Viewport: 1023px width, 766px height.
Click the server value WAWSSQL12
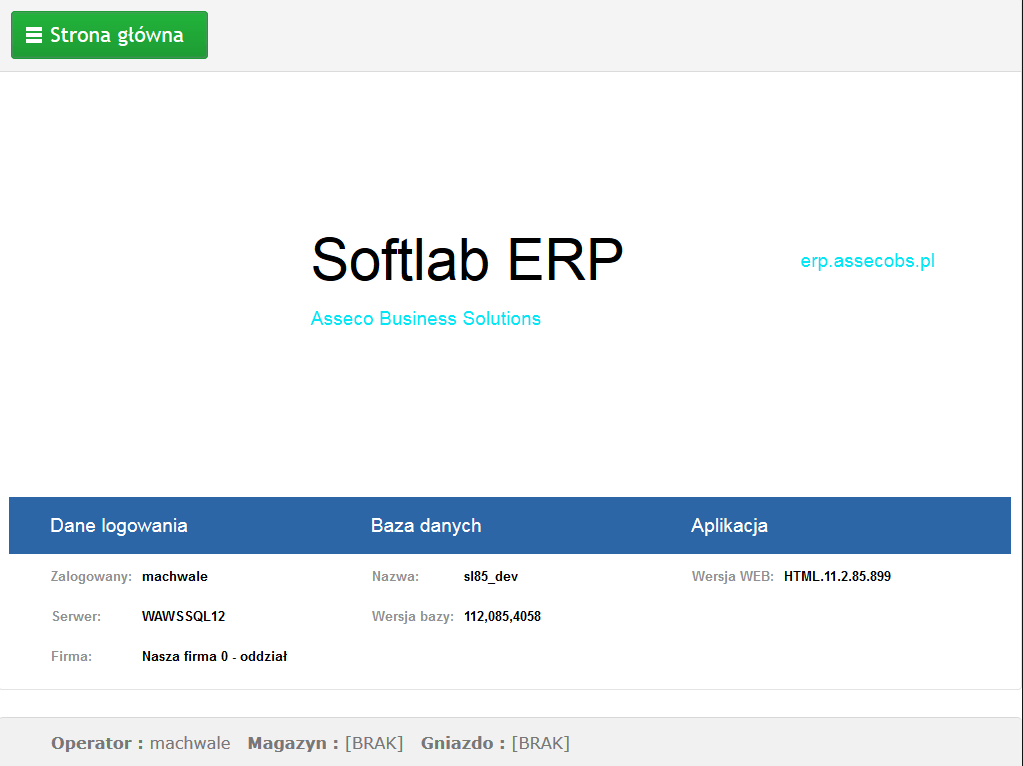(183, 617)
